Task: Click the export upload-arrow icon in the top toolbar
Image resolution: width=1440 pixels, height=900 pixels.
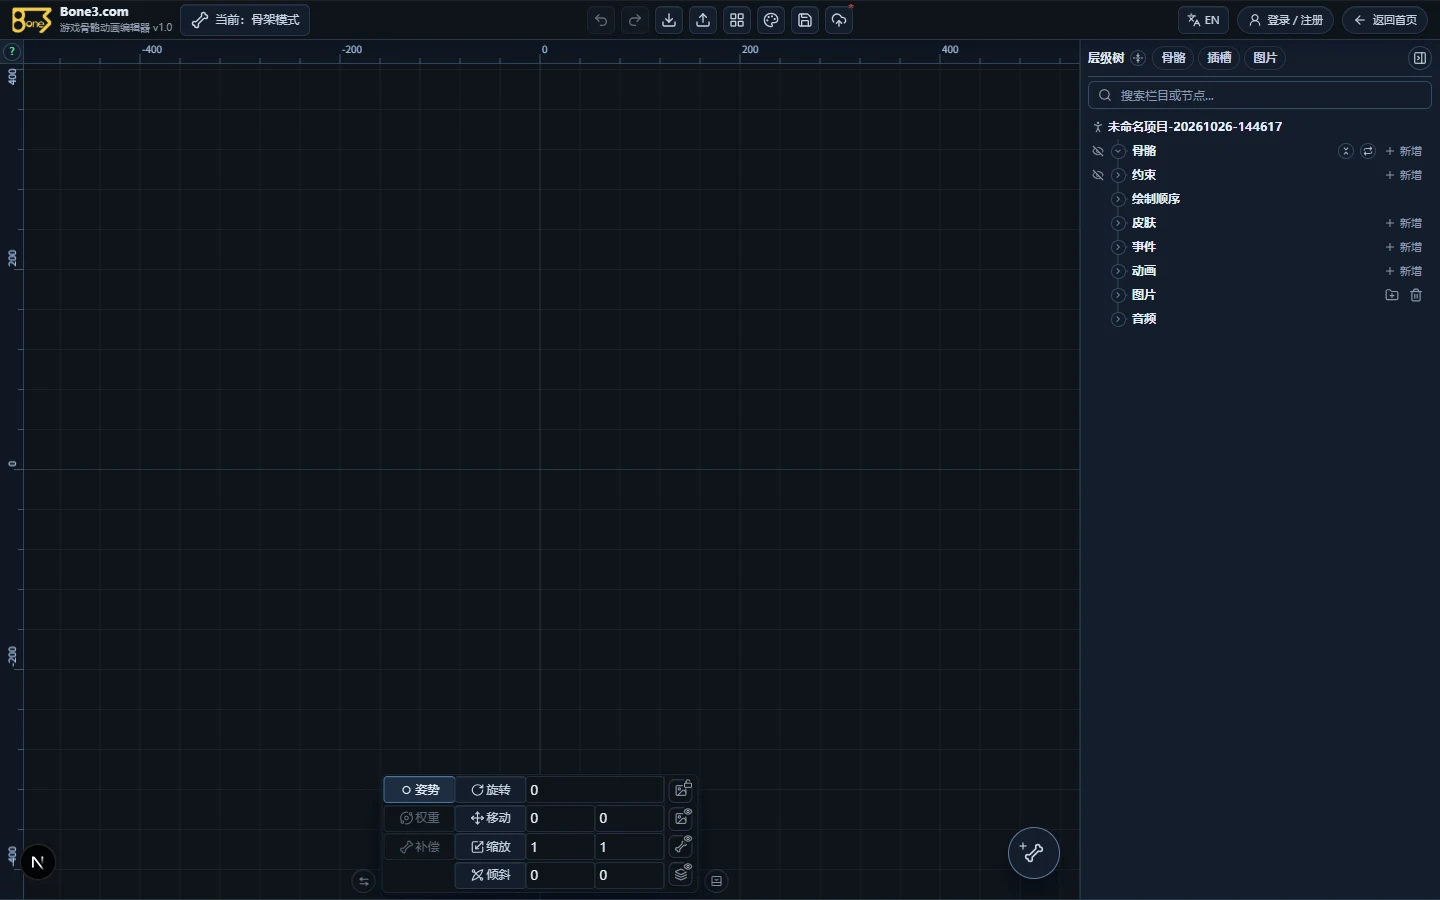Action: pyautogui.click(x=703, y=20)
